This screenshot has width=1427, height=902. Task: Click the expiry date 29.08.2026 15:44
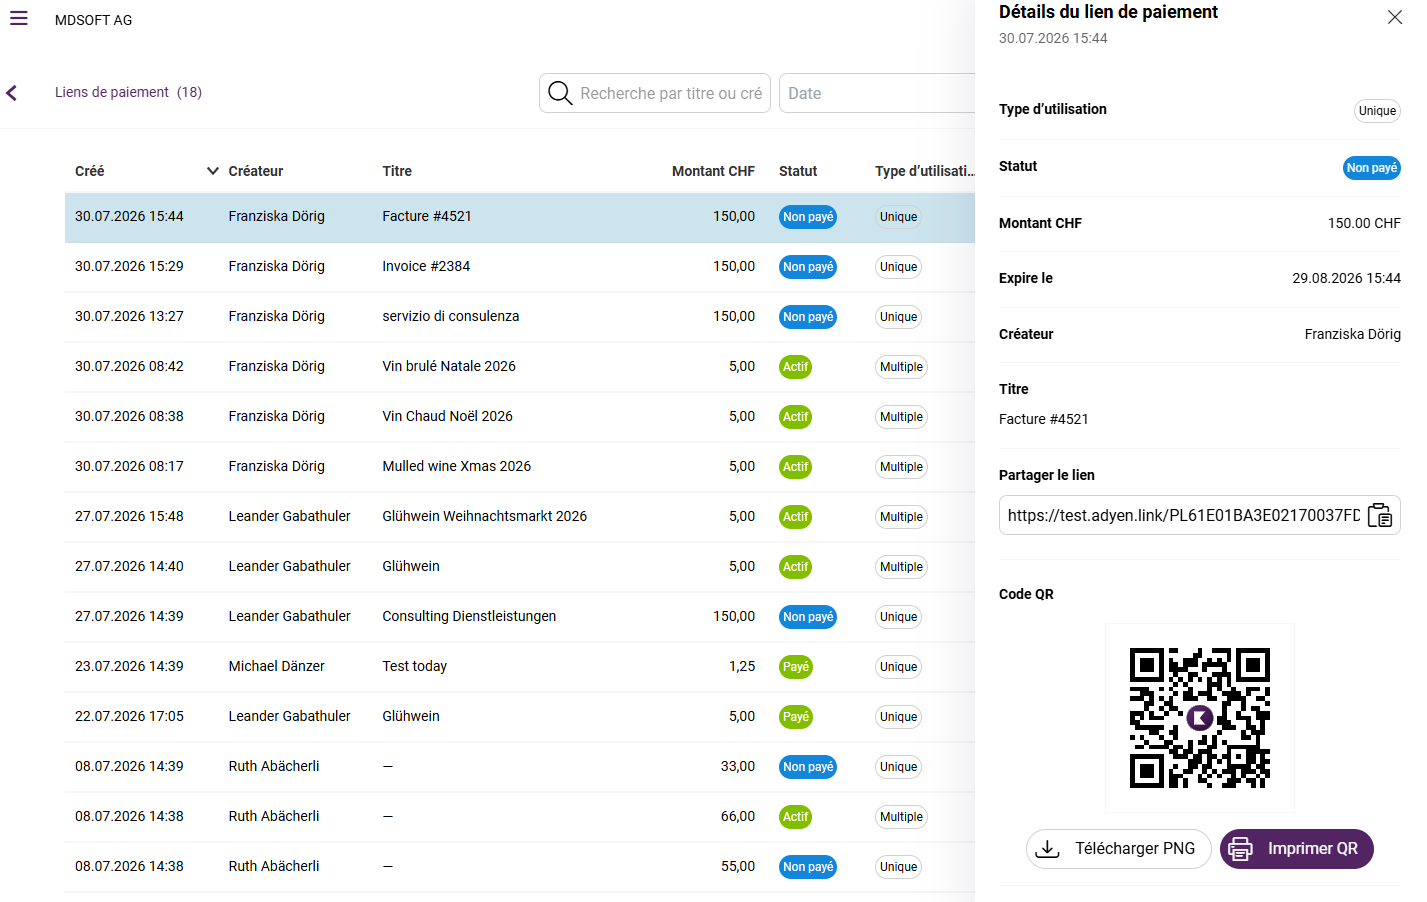pyautogui.click(x=1346, y=278)
